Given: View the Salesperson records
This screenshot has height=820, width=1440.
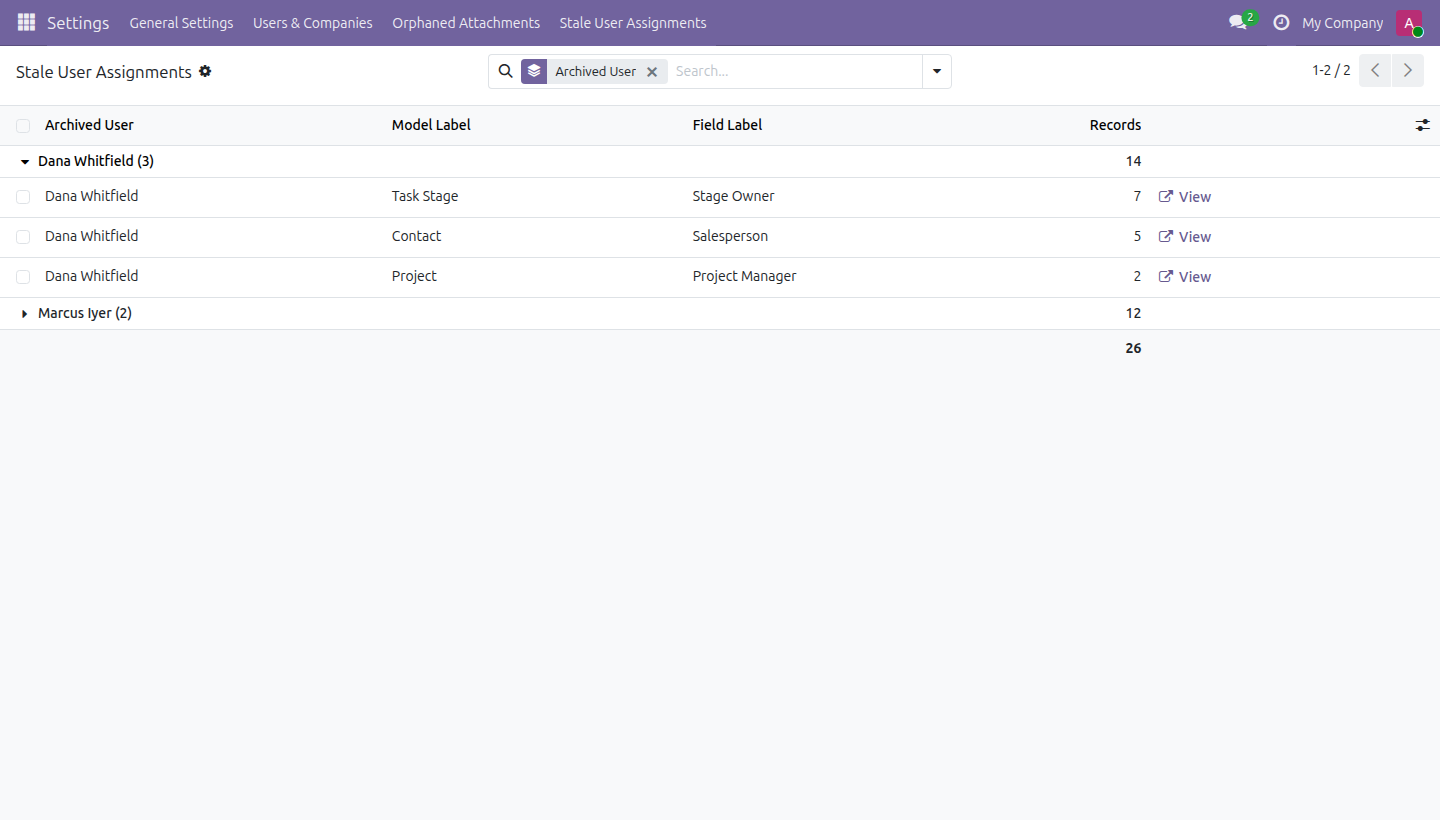Looking at the screenshot, I should (x=1185, y=237).
